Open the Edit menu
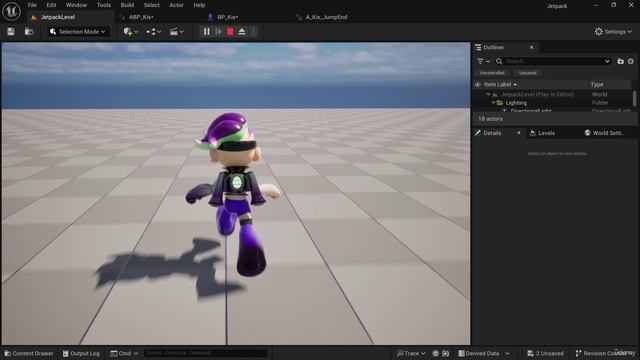This screenshot has width=640, height=360. point(51,5)
